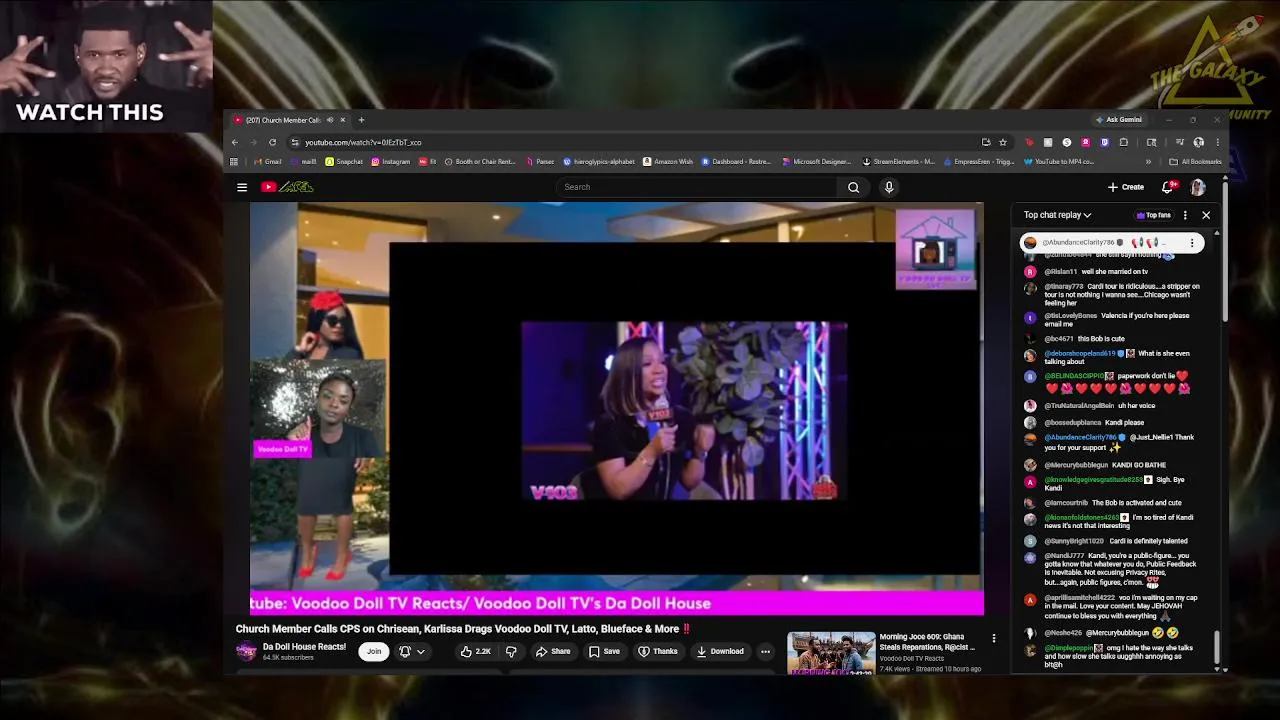Open the Microsoft Designer bookmark
Image resolution: width=1280 pixels, height=720 pixels.
point(817,161)
